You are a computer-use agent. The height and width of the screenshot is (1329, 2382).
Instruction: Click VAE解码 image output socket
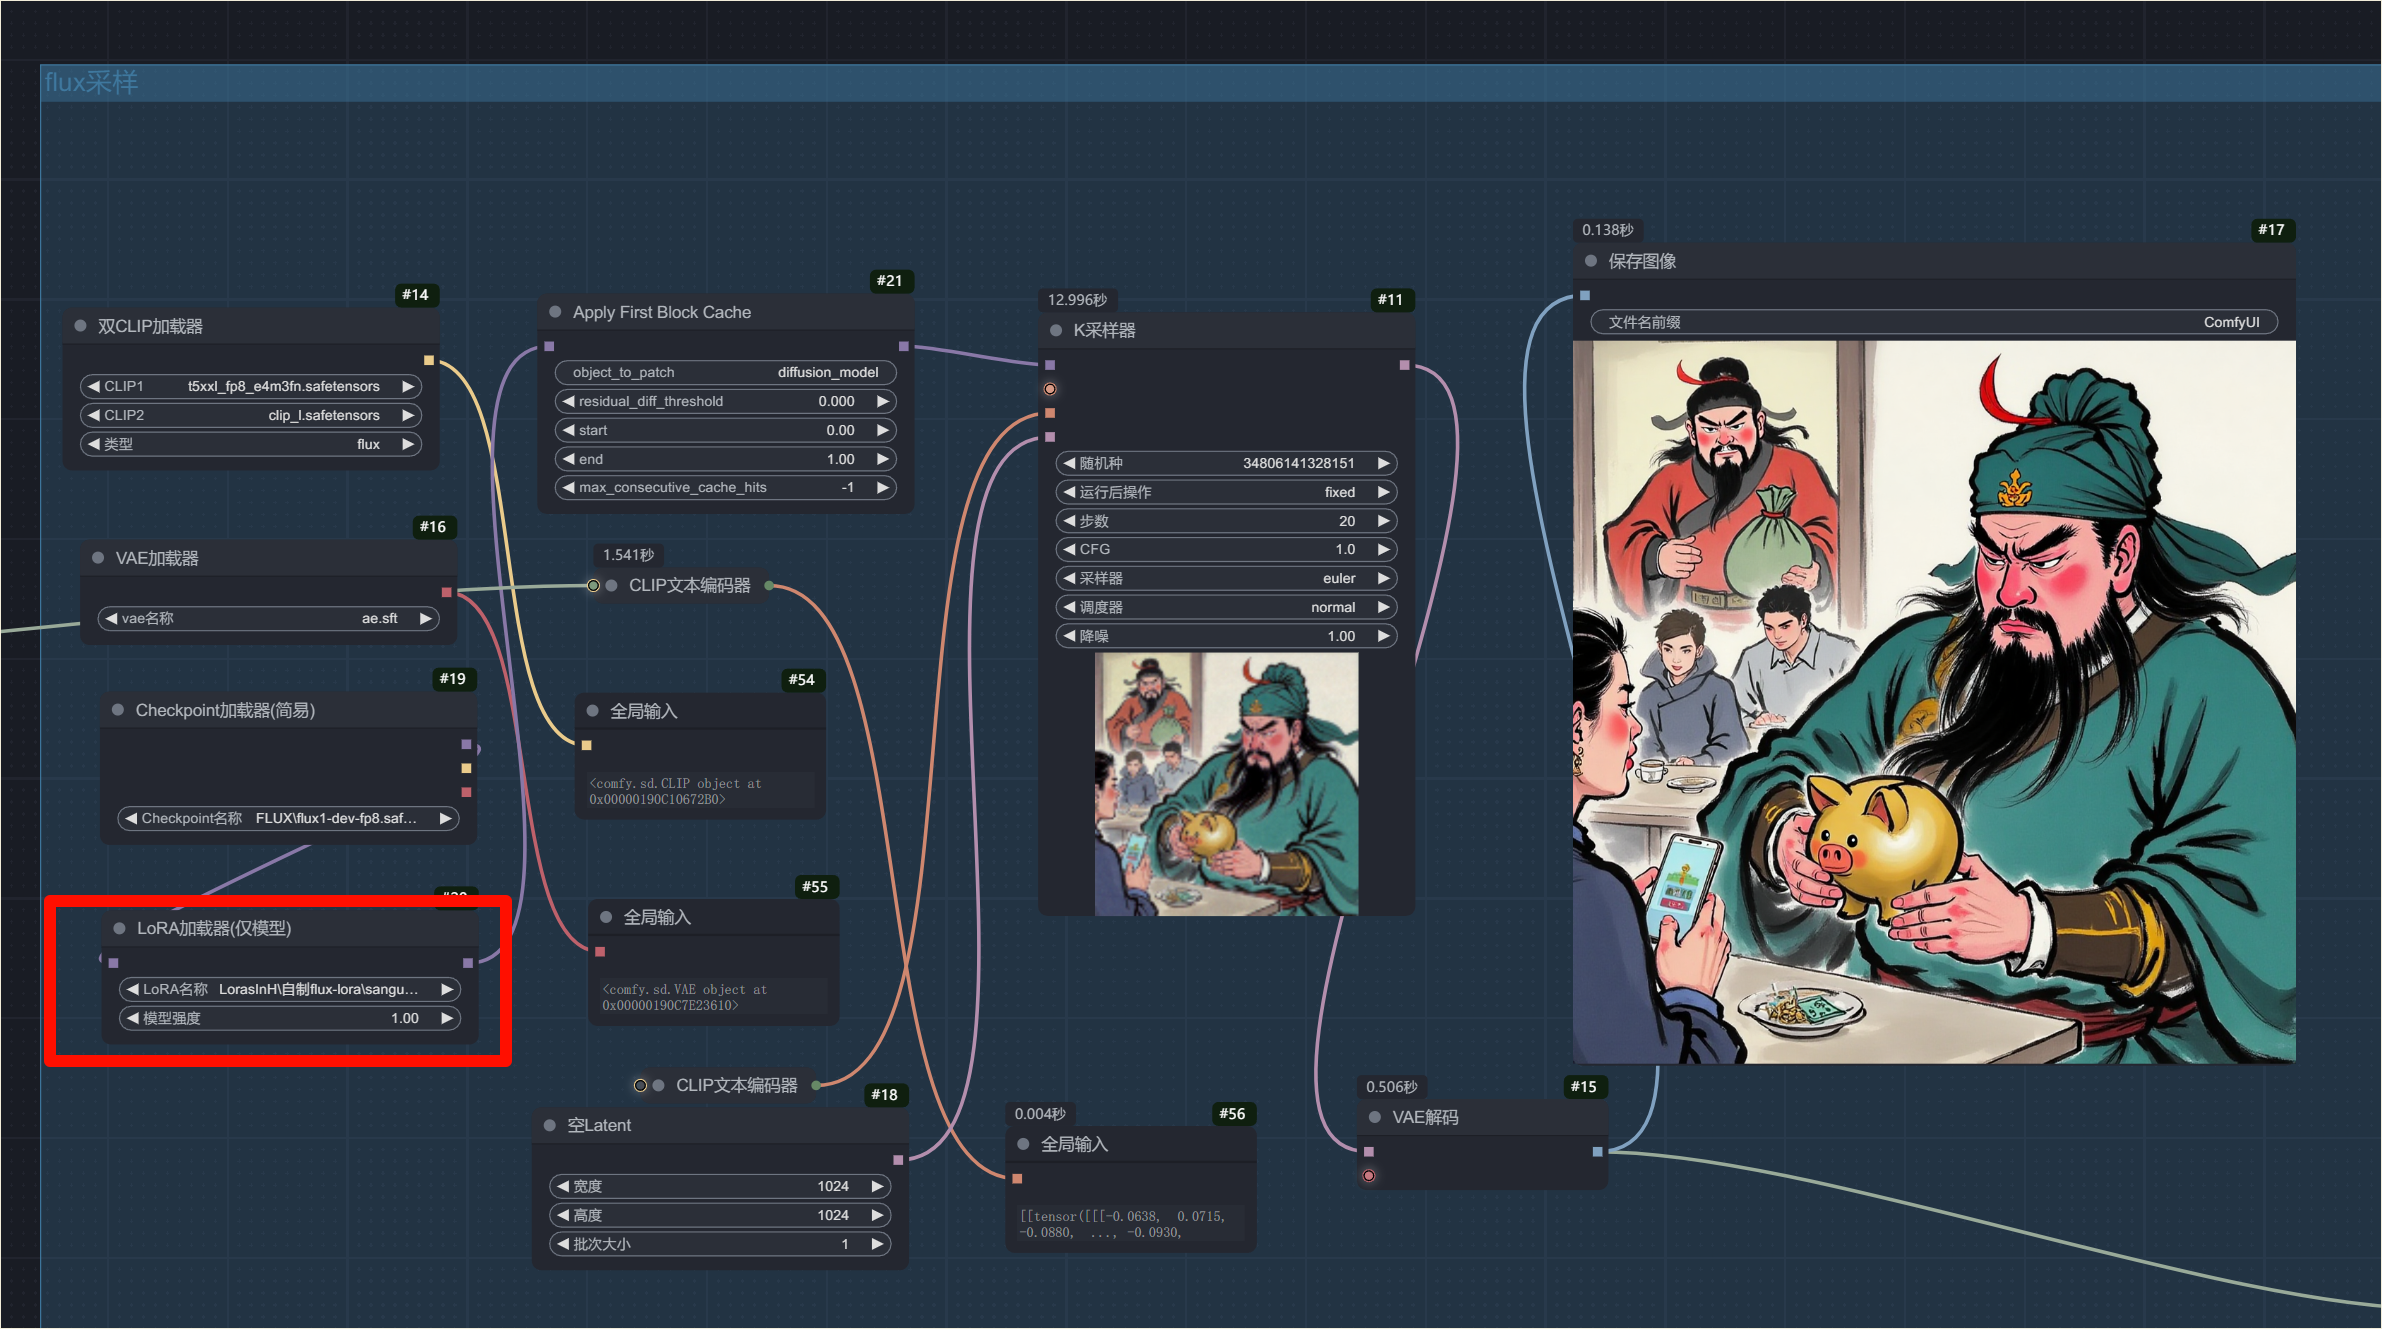(1598, 1152)
